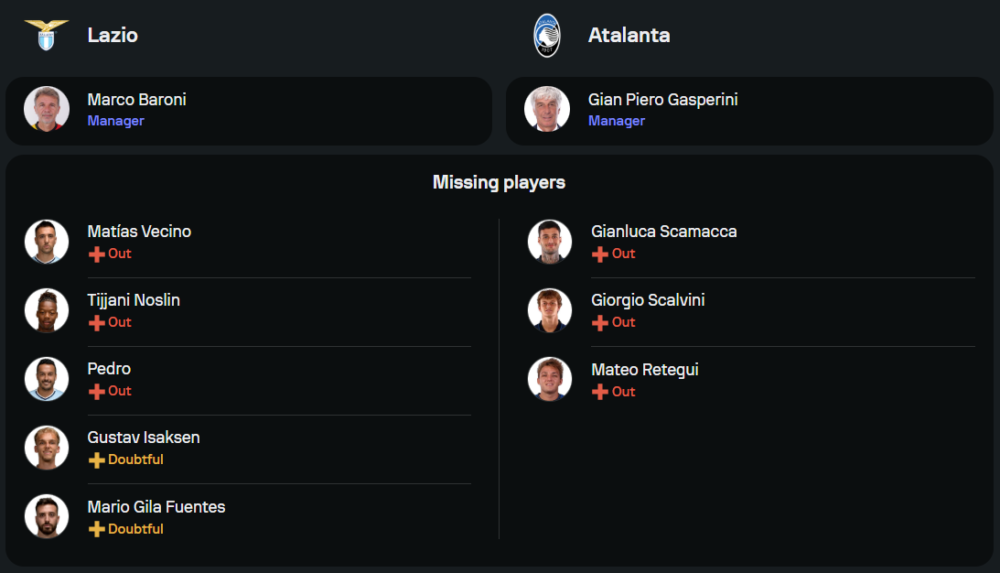Screen dimensions: 1000x573
Task: Select Pedro's player avatar
Action: [46, 379]
